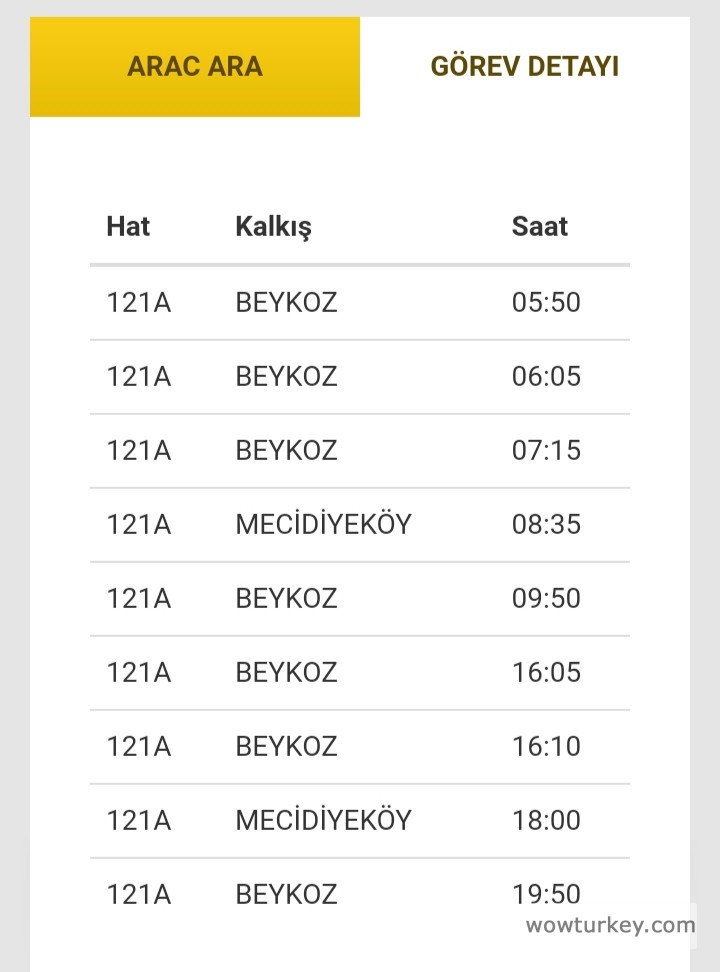This screenshot has height=972, width=720.
Task: Click the 16:10 departure time
Action: pos(546,746)
